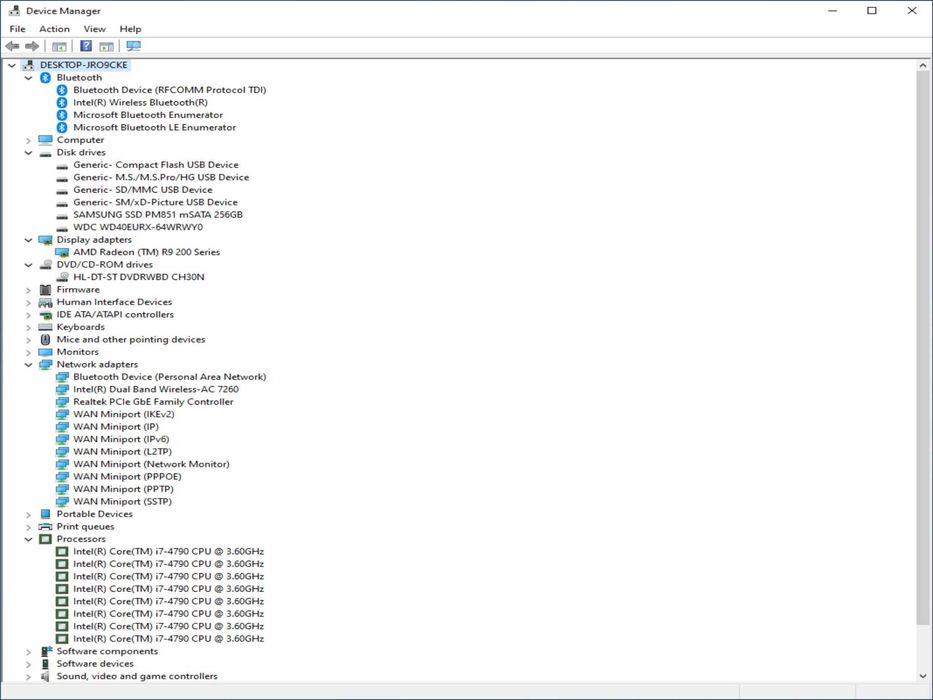933x700 pixels.
Task: Click the blue Help question-mark toolbar icon
Action: 86,46
